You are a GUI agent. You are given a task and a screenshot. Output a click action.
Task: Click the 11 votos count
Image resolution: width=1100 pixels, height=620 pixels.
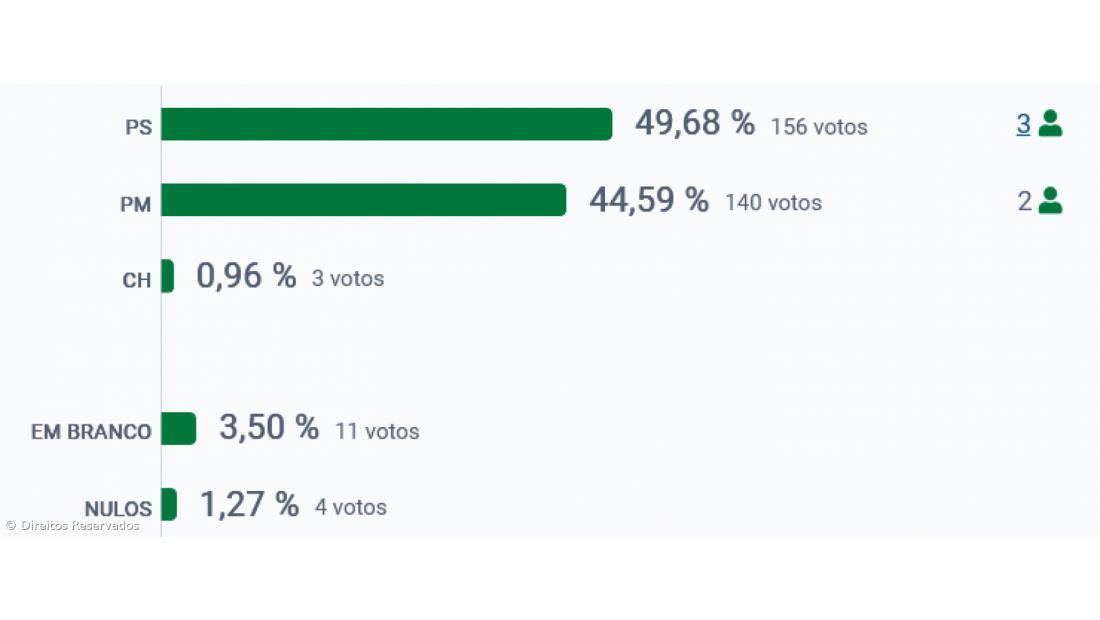pos(377,432)
